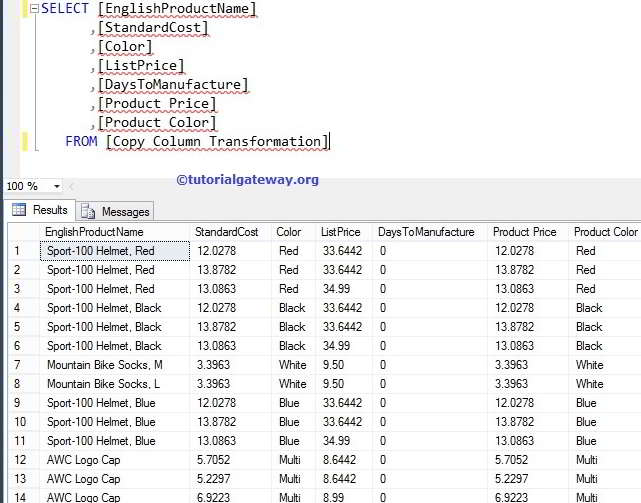Click [Copy Column Transformation] table name in query
This screenshot has width=641, height=503.
click(x=217, y=141)
